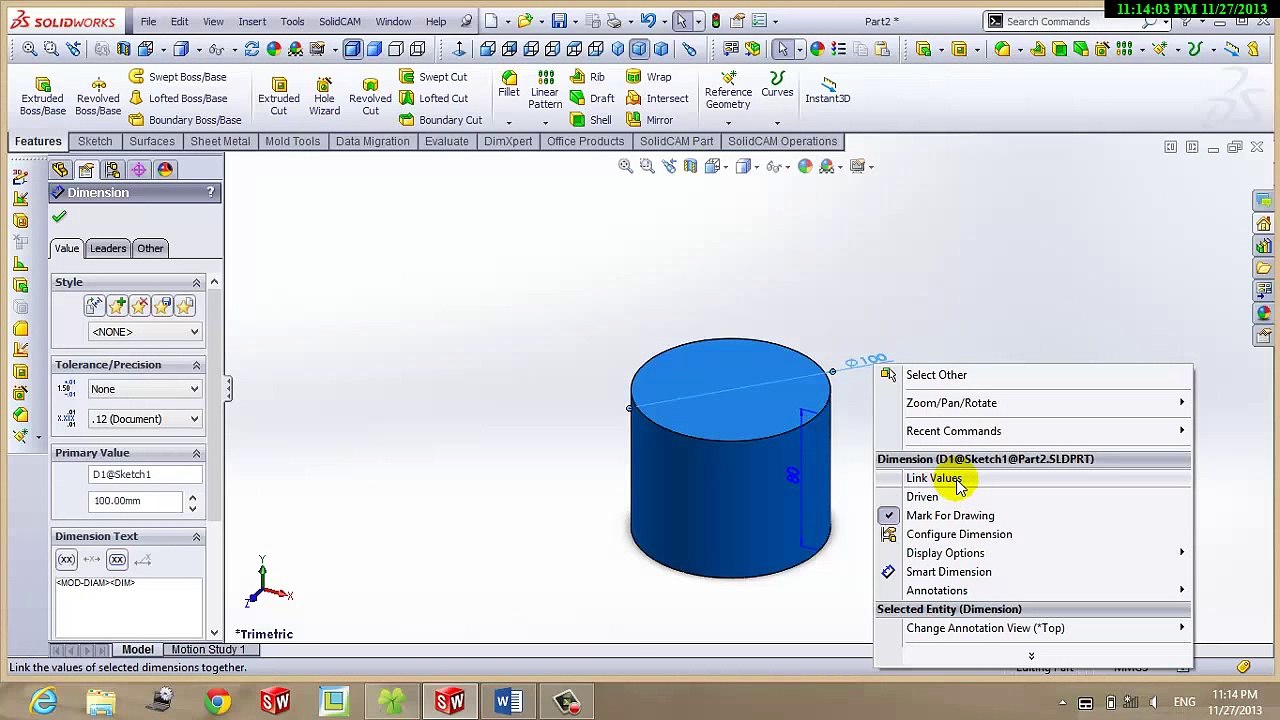Toggle Smart Dimension in context menu
The image size is (1280, 720).
click(x=948, y=572)
